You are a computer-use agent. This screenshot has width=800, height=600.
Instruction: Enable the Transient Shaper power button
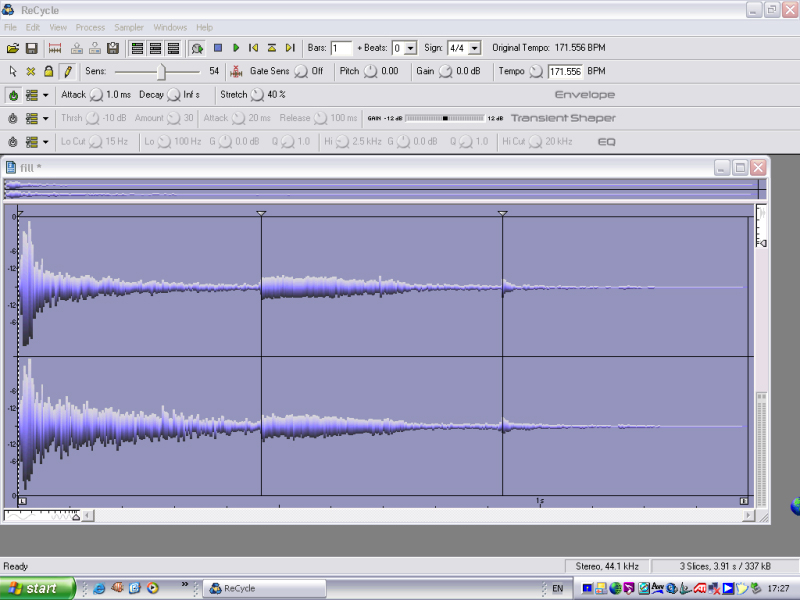[x=13, y=118]
